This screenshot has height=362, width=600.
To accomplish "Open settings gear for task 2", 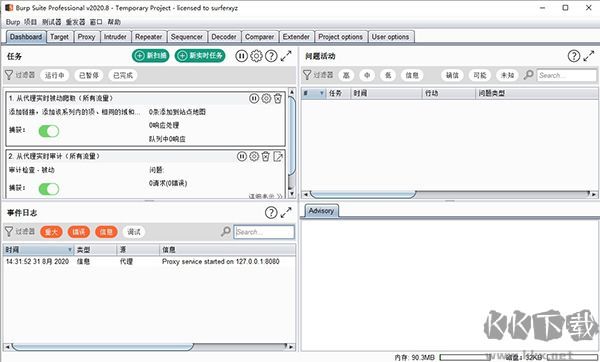I will tap(254, 156).
